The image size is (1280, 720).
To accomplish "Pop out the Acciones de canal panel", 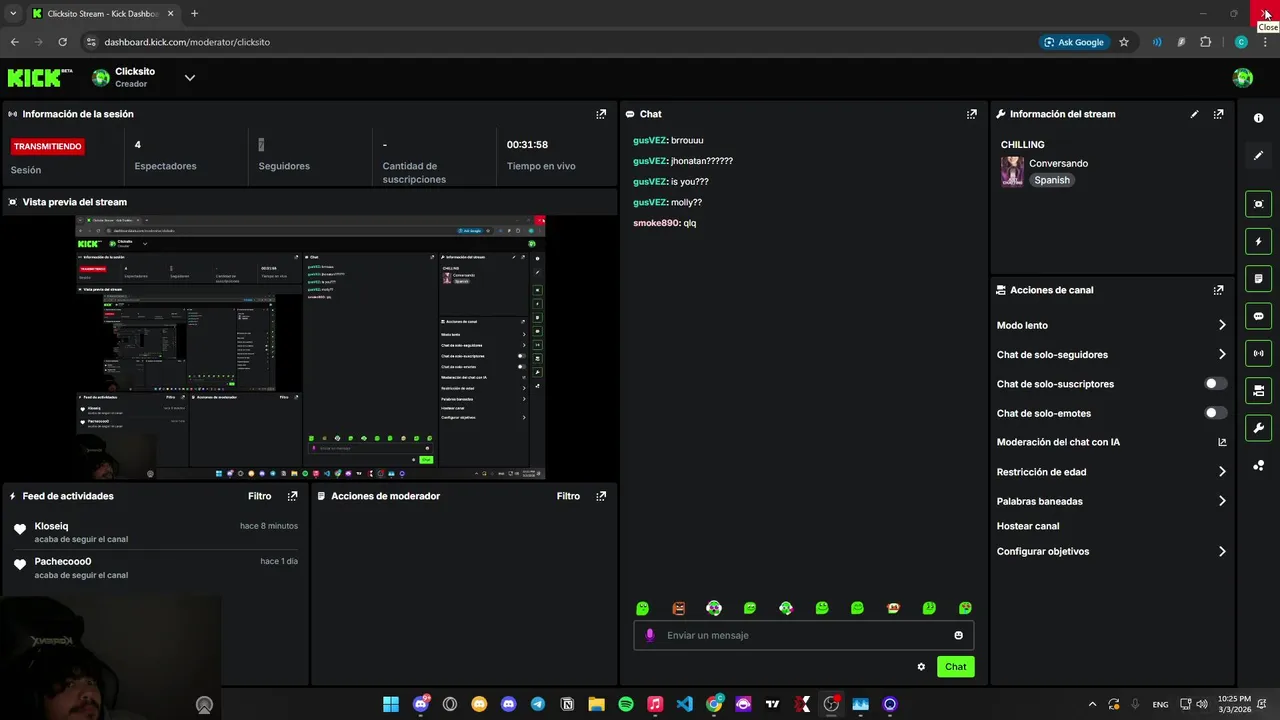I will (1218, 290).
